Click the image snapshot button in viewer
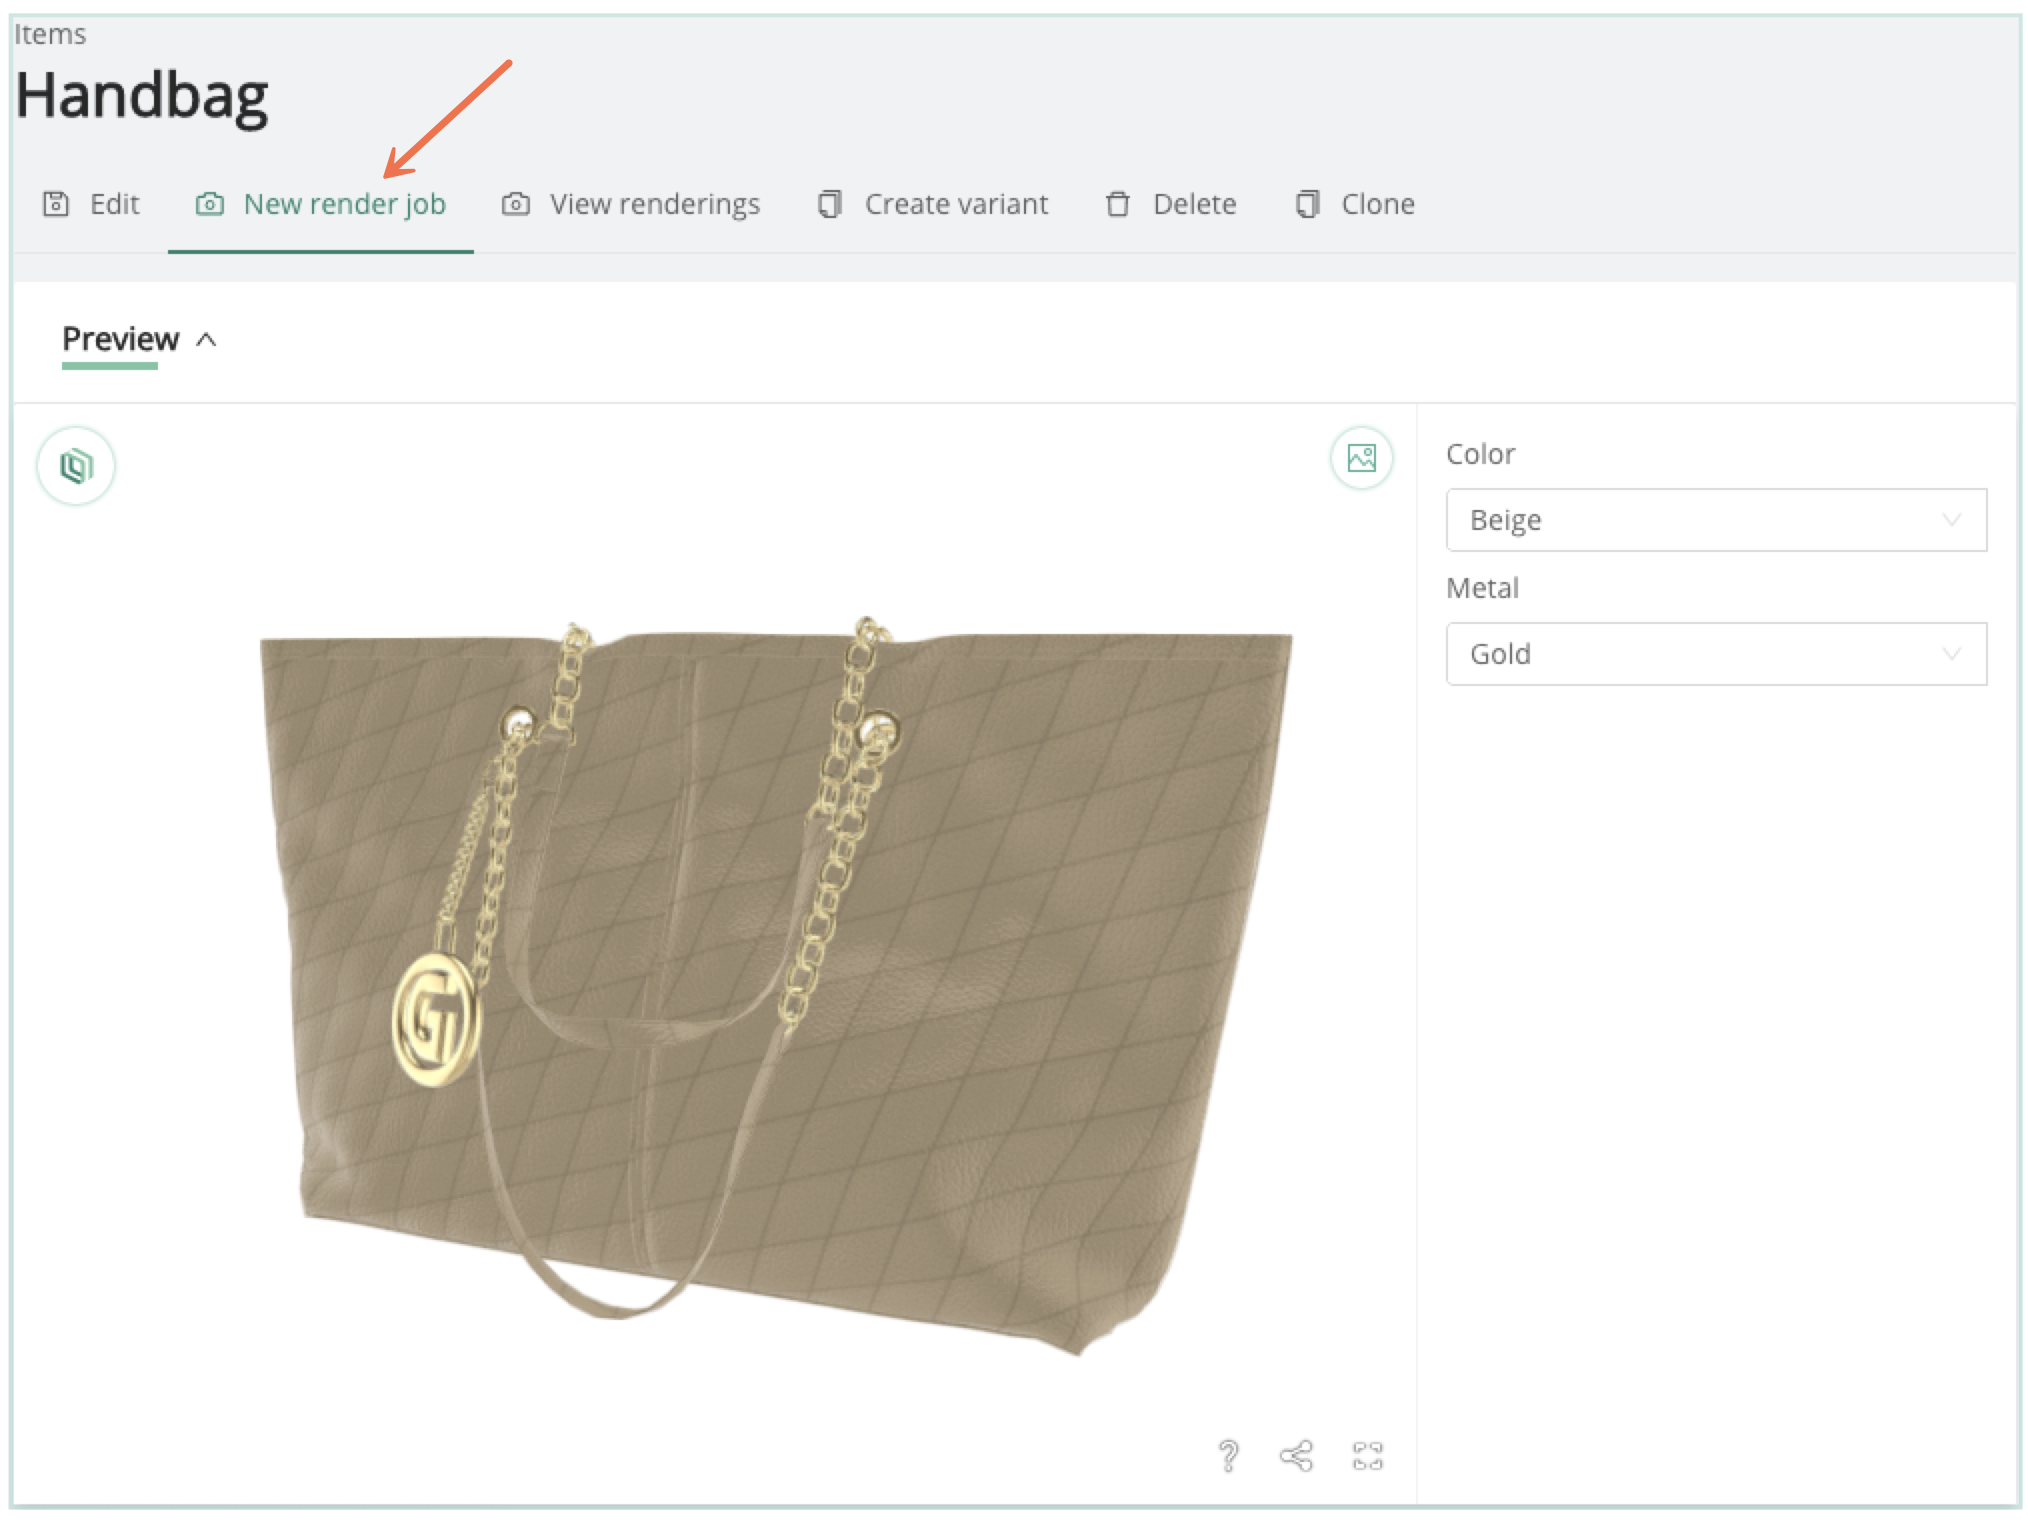 (1361, 458)
